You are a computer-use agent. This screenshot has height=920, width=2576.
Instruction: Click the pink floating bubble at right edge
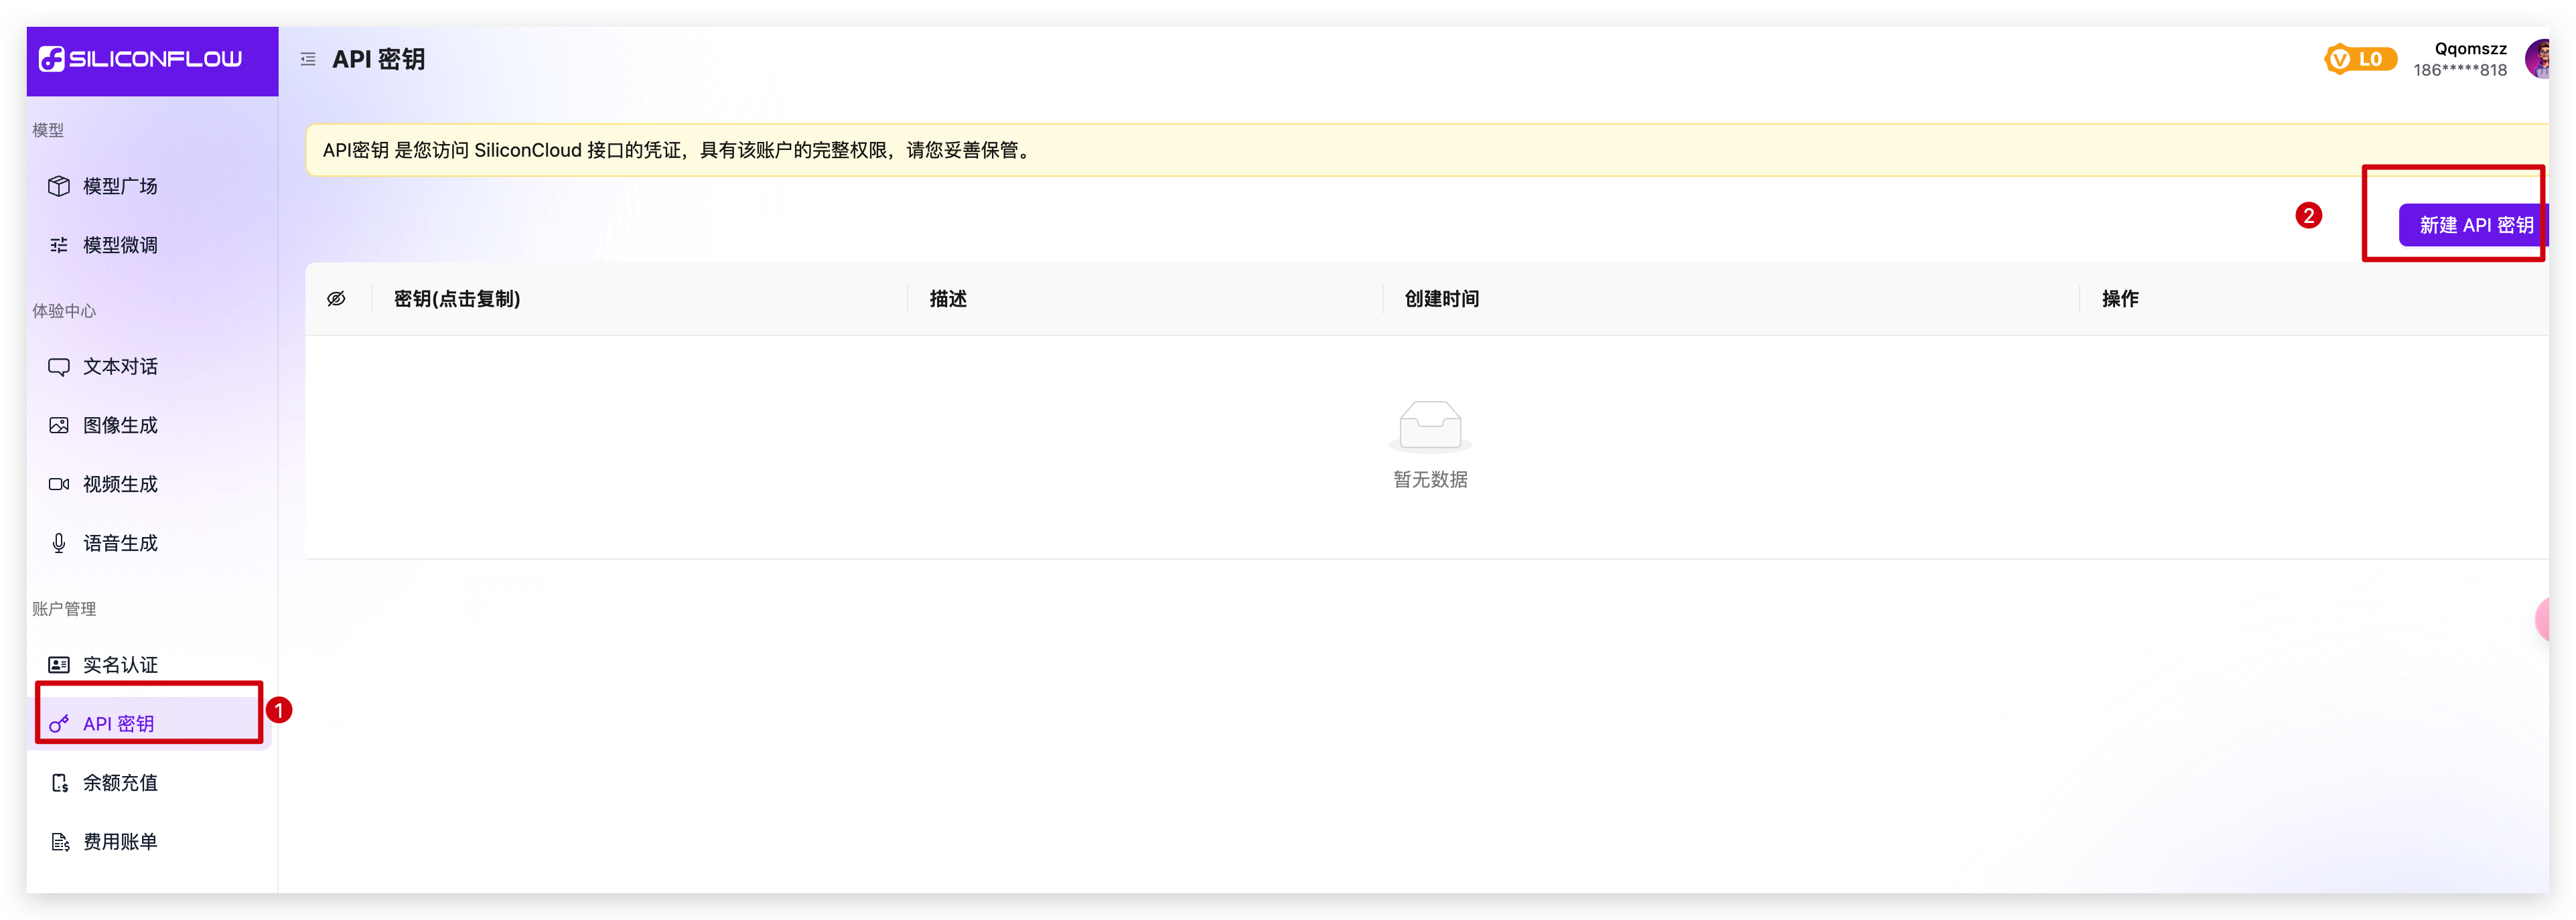click(x=2544, y=620)
